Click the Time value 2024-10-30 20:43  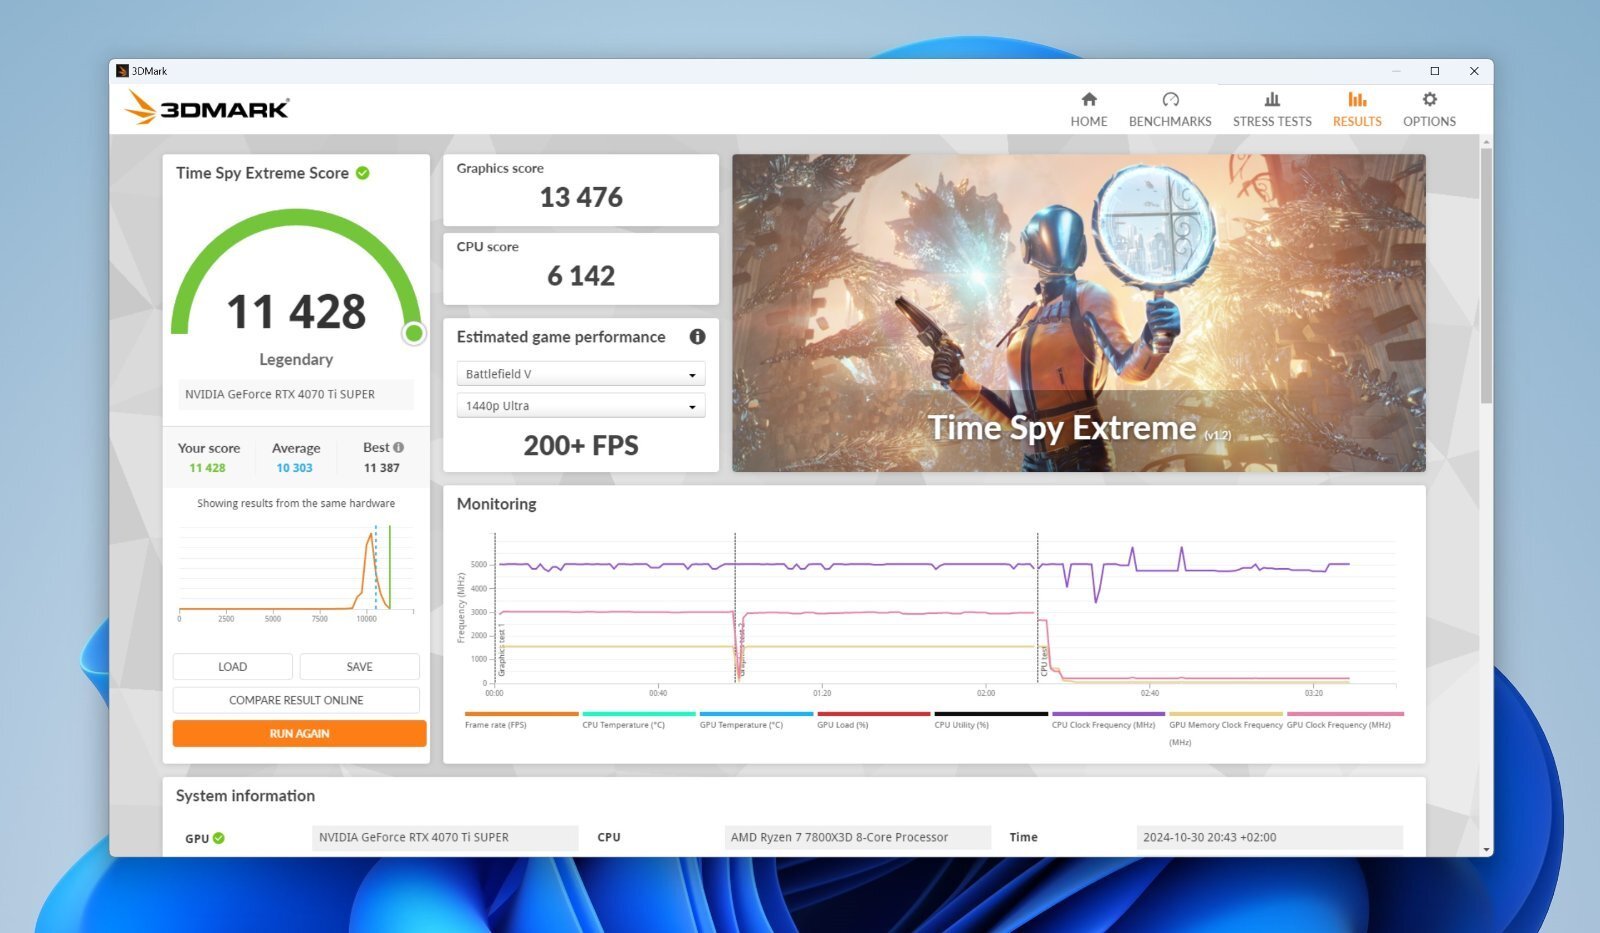point(1269,838)
